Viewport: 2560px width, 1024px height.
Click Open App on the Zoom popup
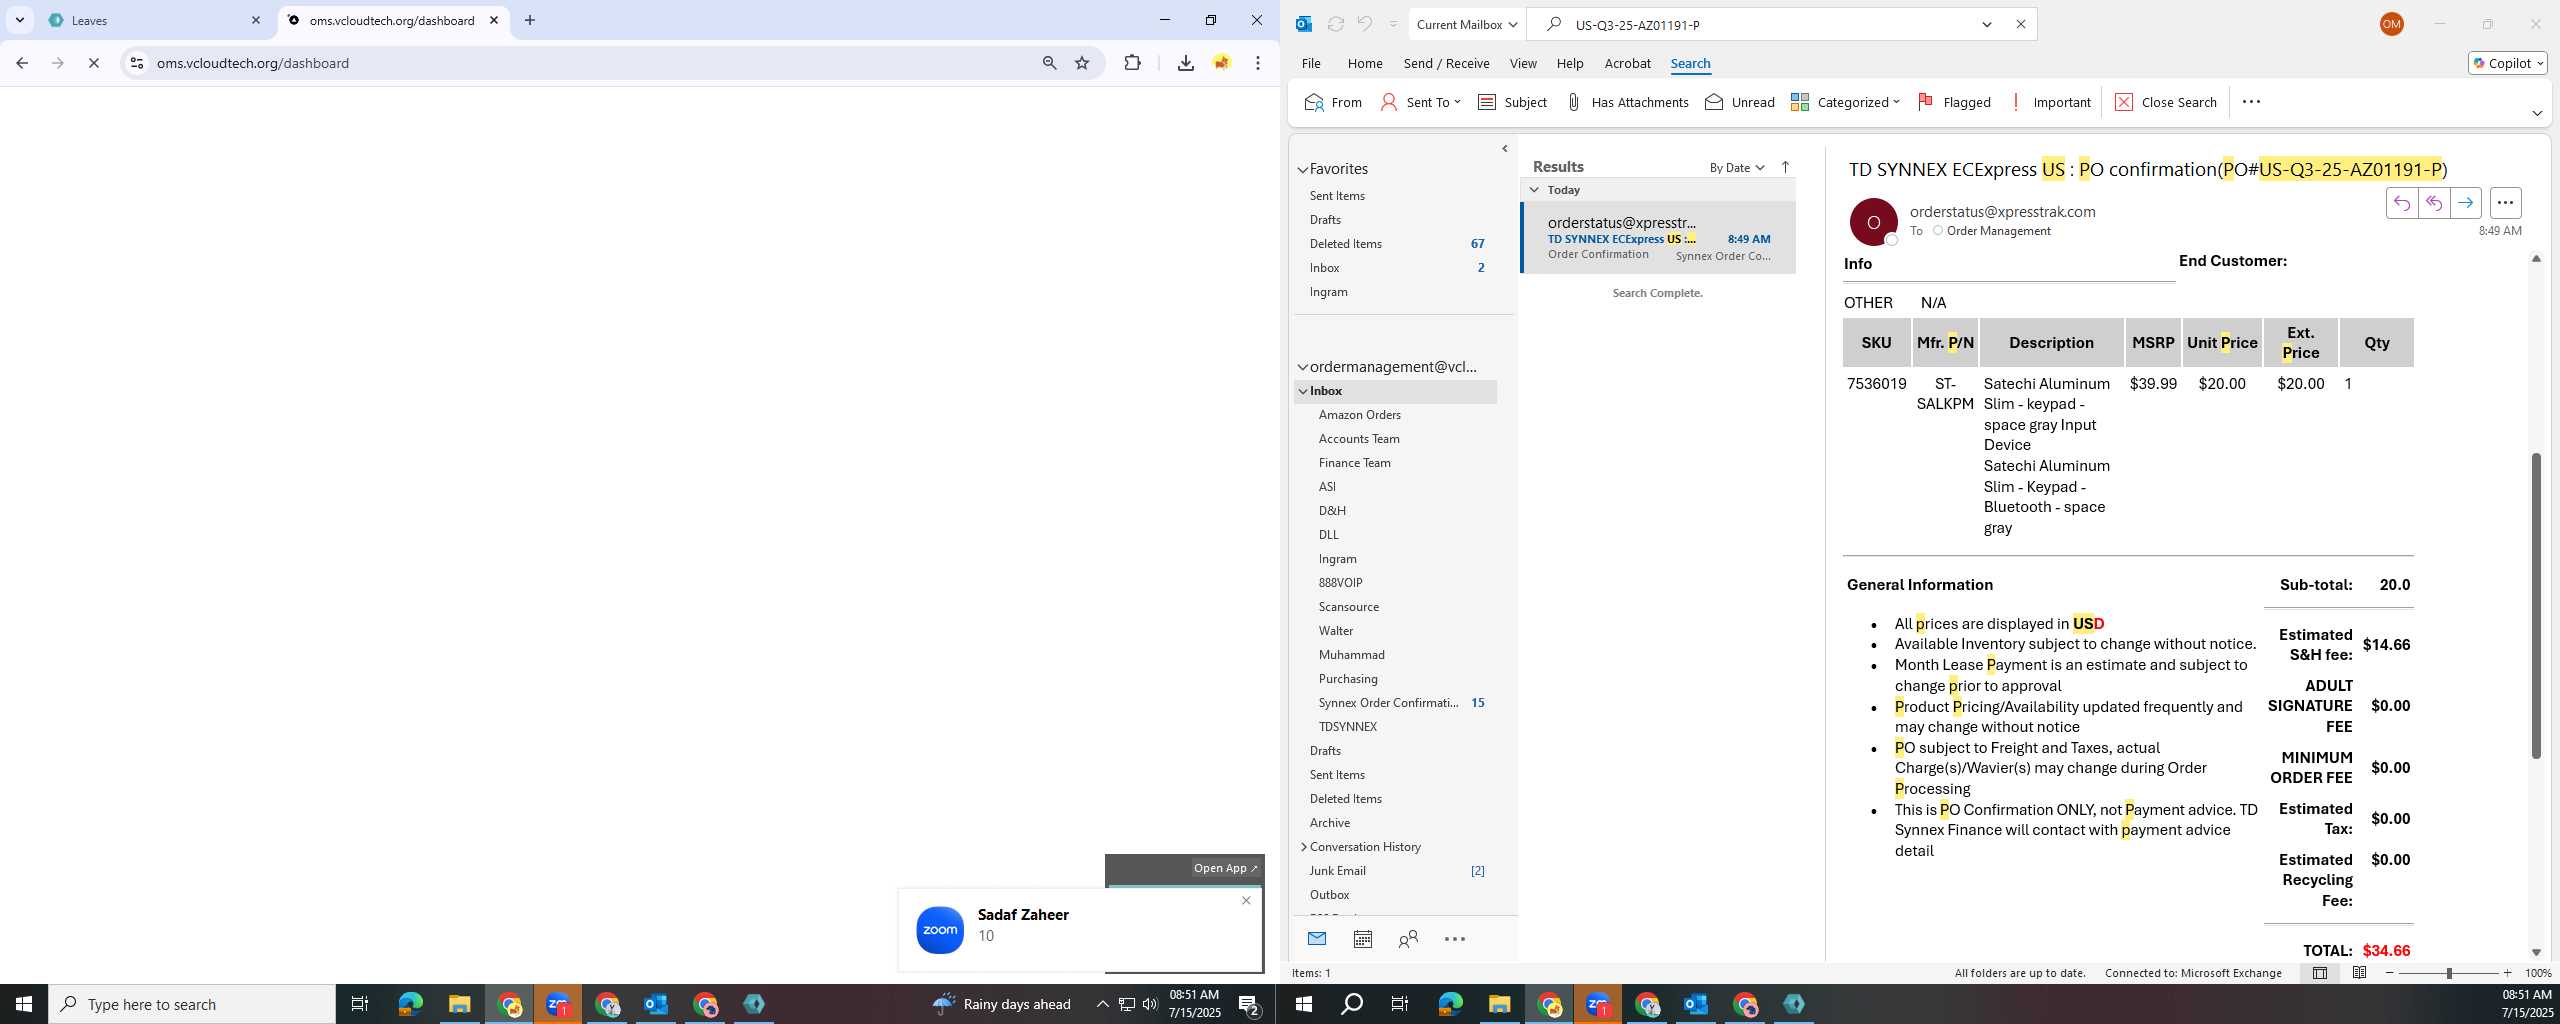[x=1224, y=868]
